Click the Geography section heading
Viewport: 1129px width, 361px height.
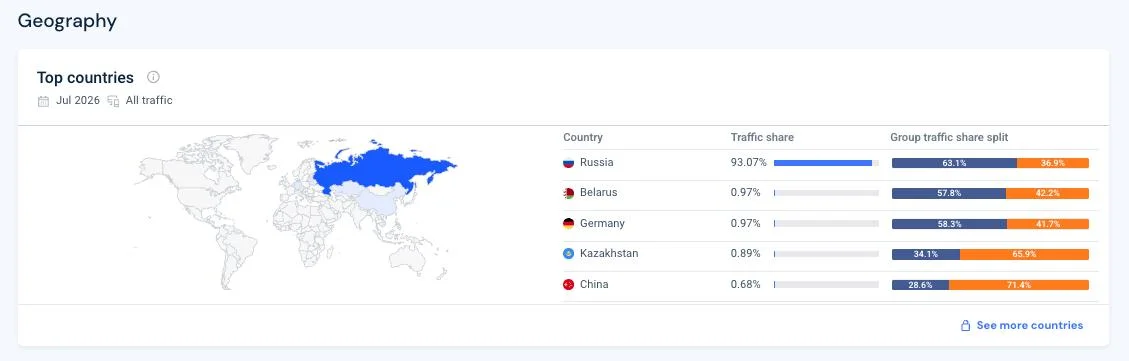pyautogui.click(x=67, y=22)
